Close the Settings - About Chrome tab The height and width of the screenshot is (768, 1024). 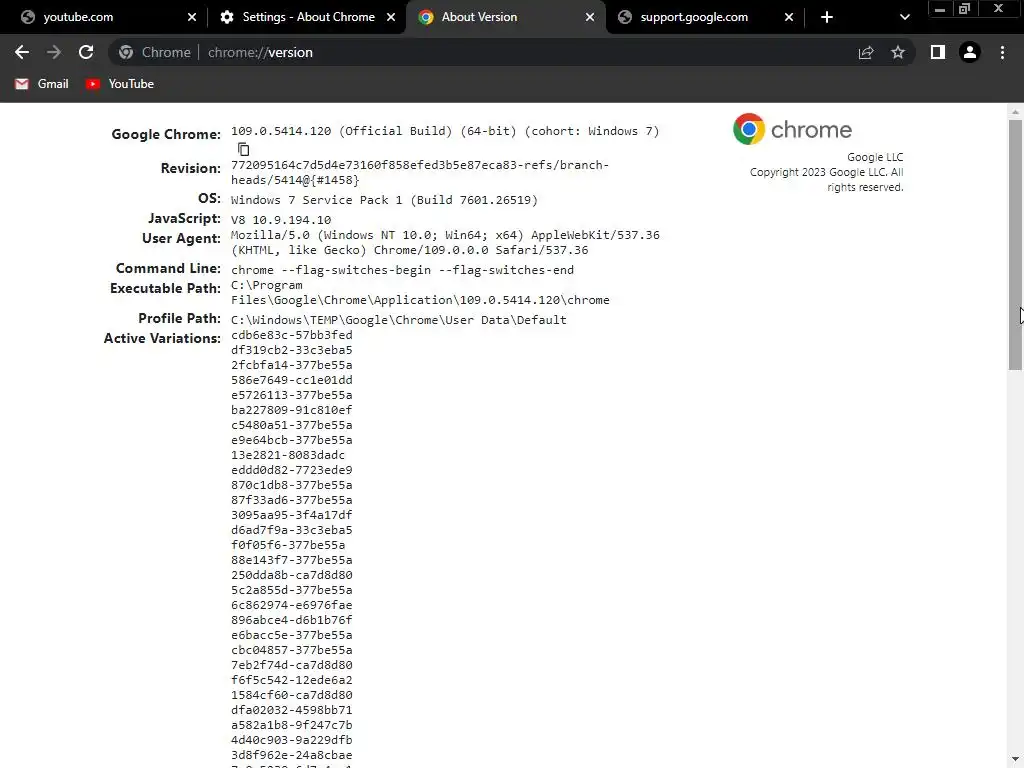click(391, 17)
